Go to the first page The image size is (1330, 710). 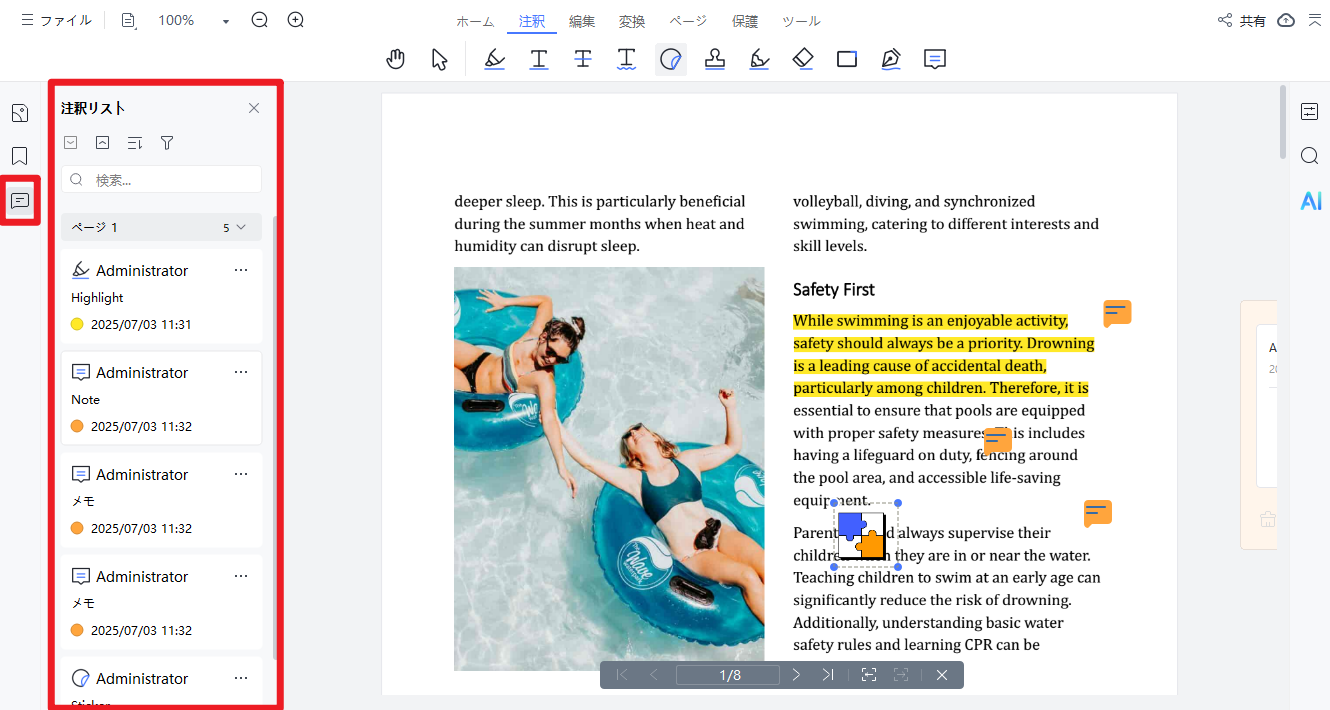[622, 675]
